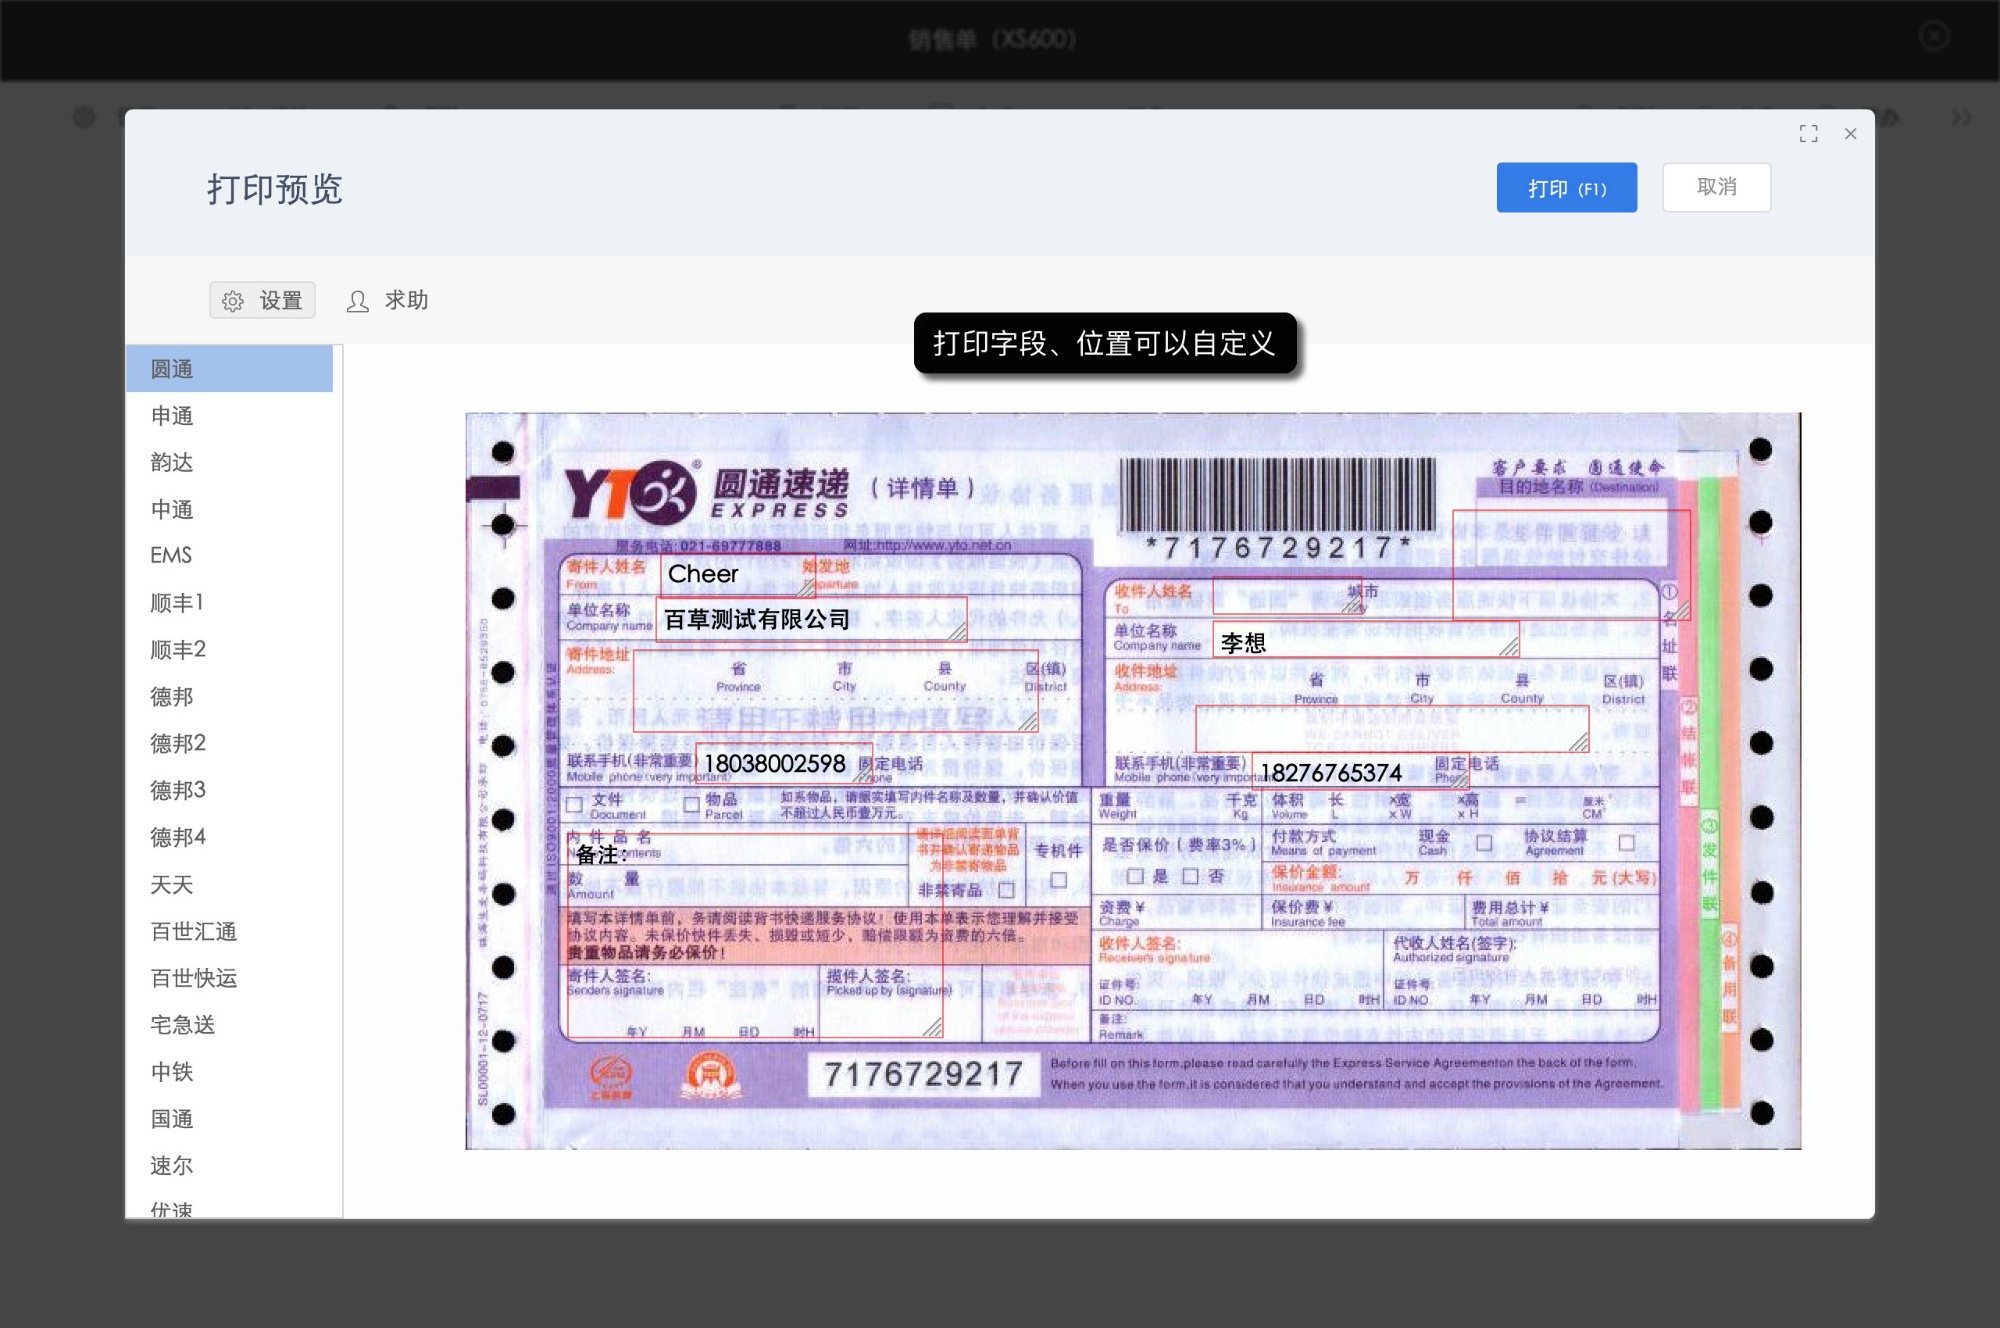
Task: Click the 打印 (F1) print button
Action: point(1566,188)
